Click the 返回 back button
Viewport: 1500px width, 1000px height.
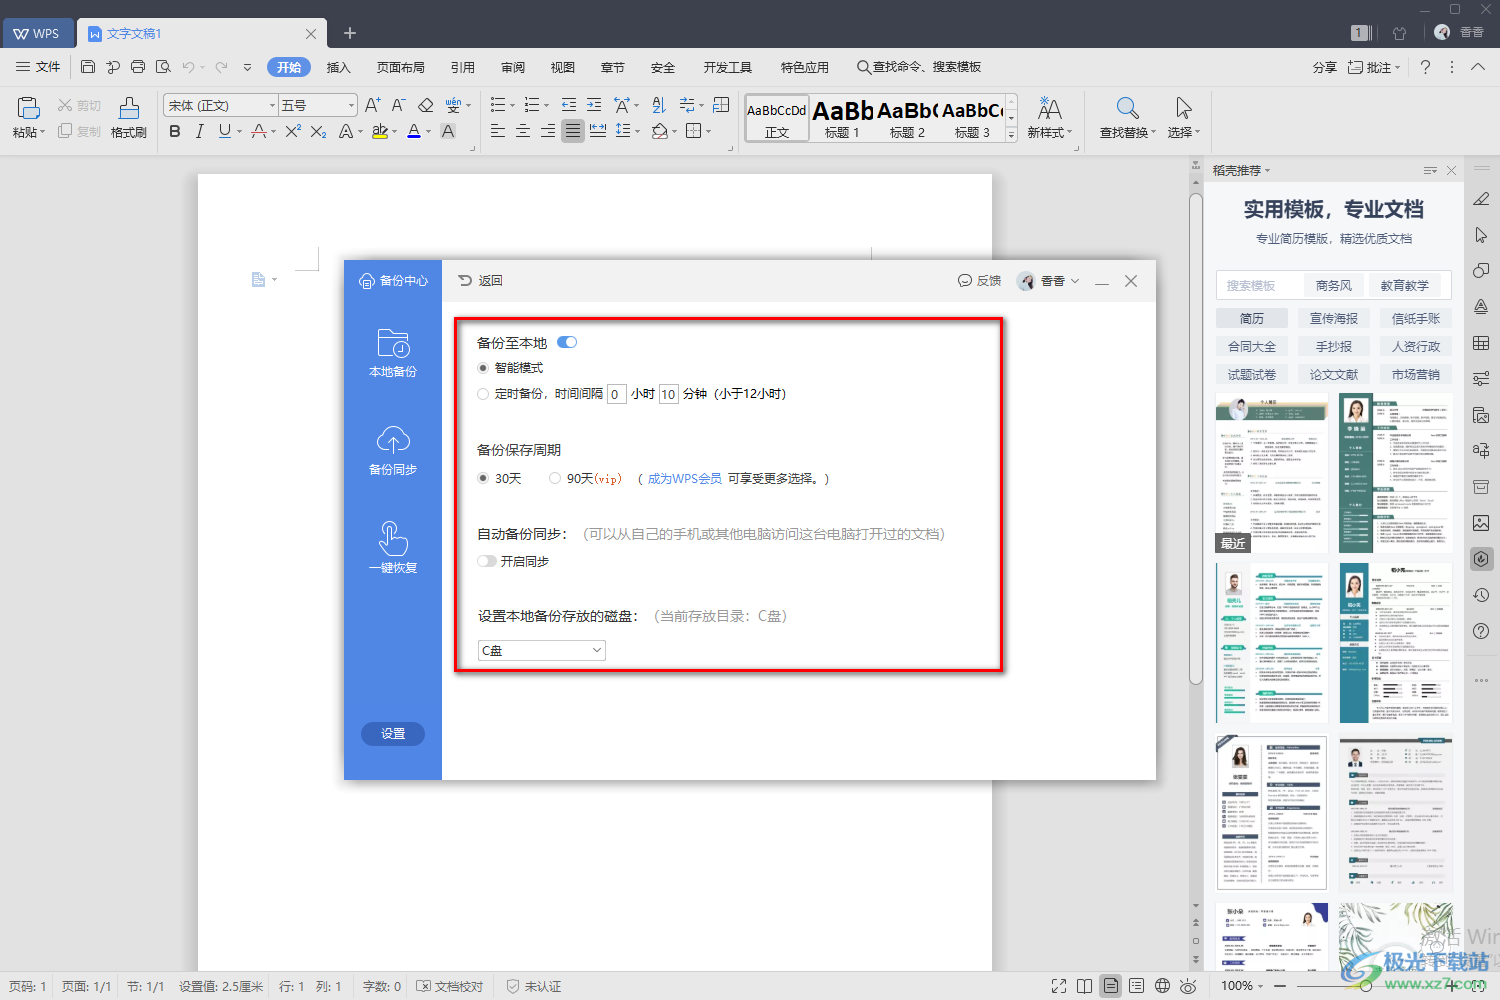481,281
